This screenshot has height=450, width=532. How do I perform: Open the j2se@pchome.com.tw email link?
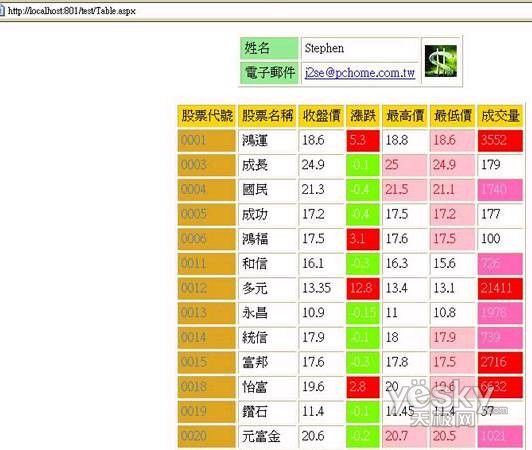[x=360, y=73]
